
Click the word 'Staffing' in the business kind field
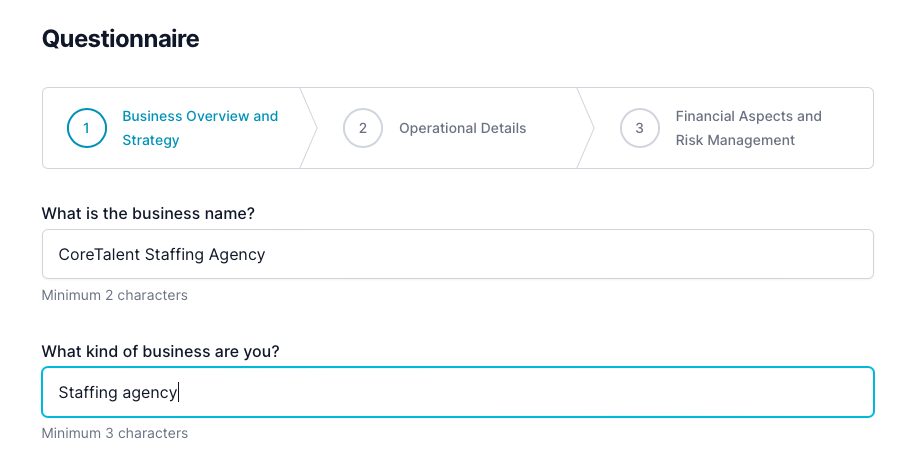87,392
